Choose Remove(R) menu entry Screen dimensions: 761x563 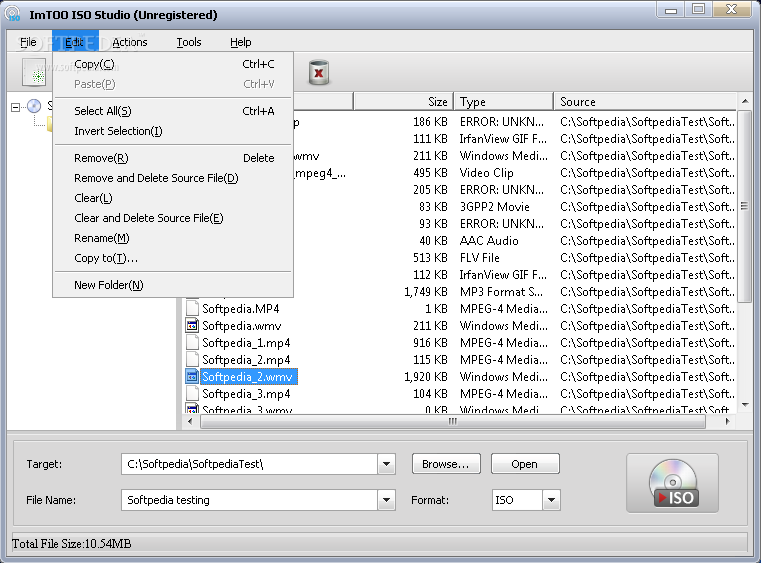[x=173, y=158]
